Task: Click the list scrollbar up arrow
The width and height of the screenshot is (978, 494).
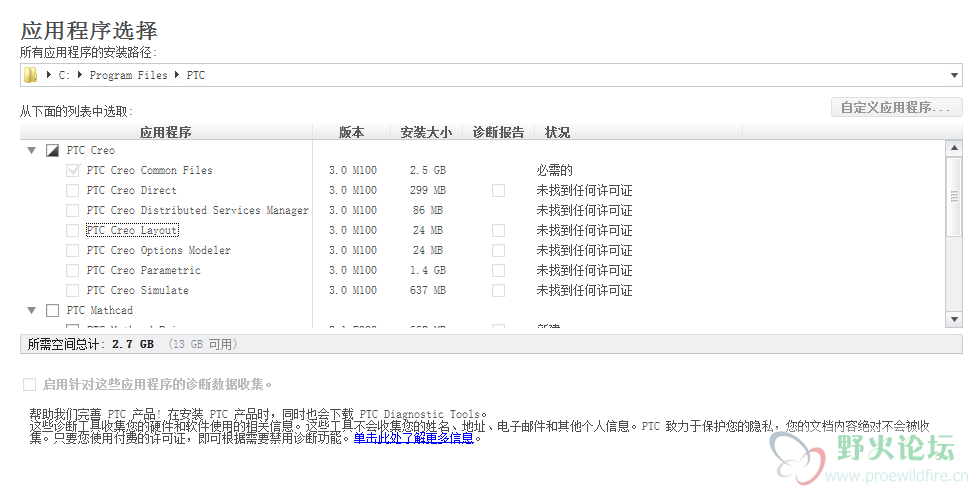Action: pyautogui.click(x=954, y=148)
